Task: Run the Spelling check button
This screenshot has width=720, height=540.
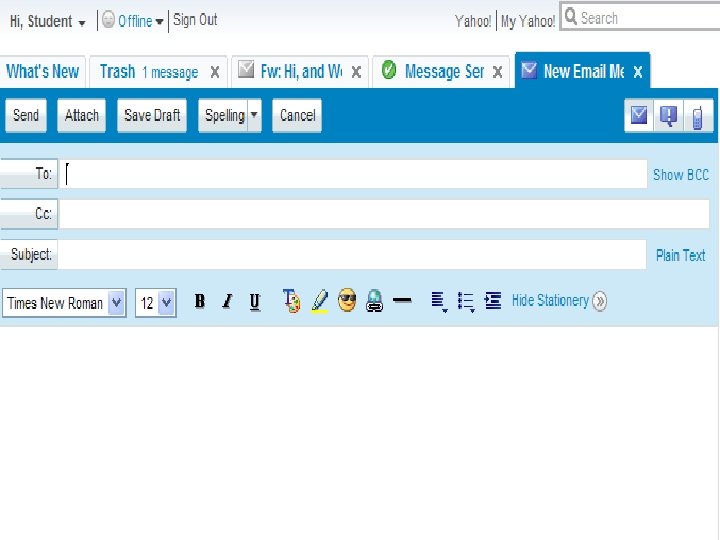Action: coord(224,115)
